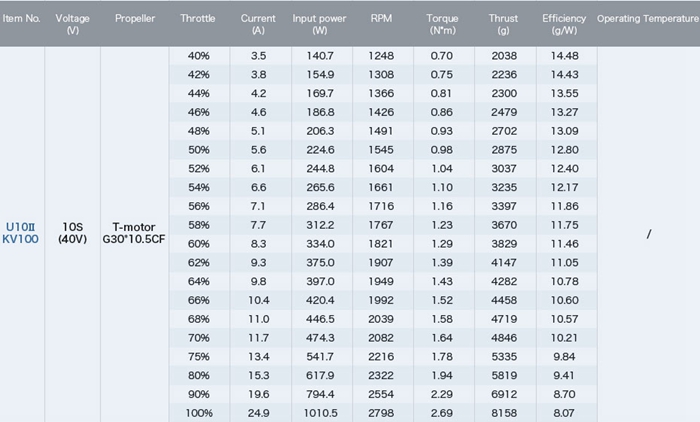Open the U10II KV100 item link

21,233
